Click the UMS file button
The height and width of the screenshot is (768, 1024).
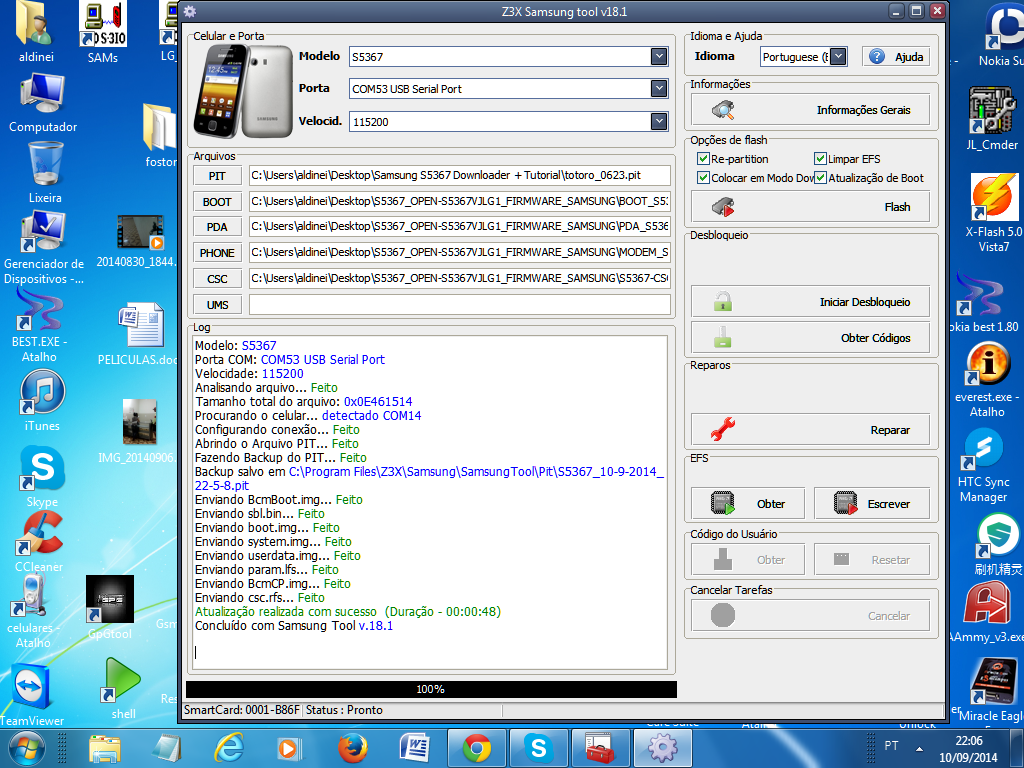tap(217, 305)
